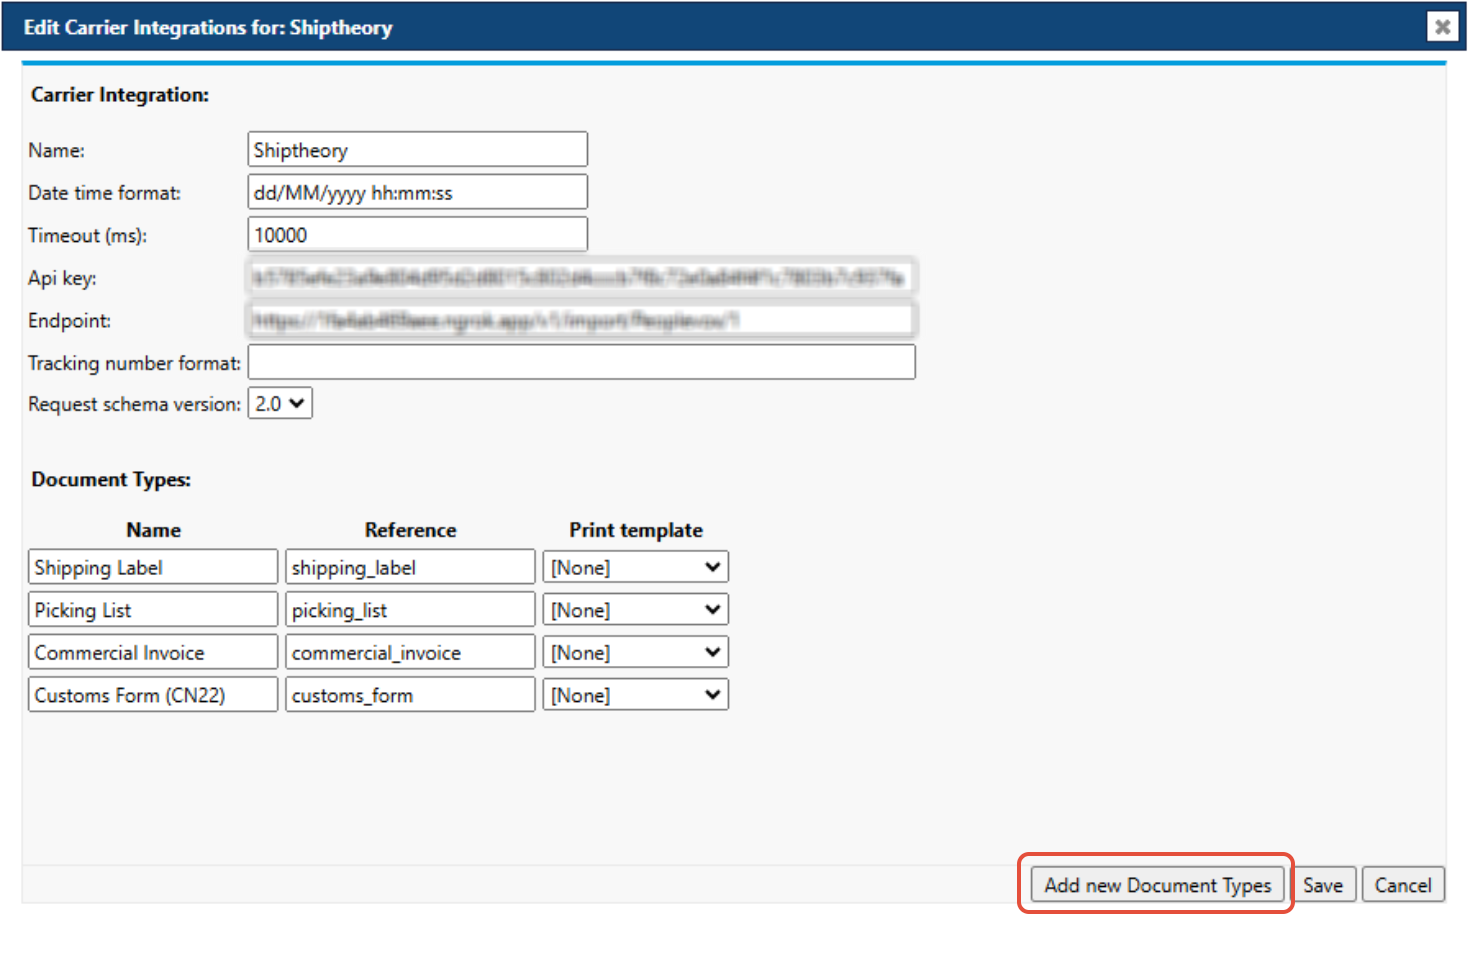Edit the Picking List name field
This screenshot has width=1470, height=979.
point(153,610)
